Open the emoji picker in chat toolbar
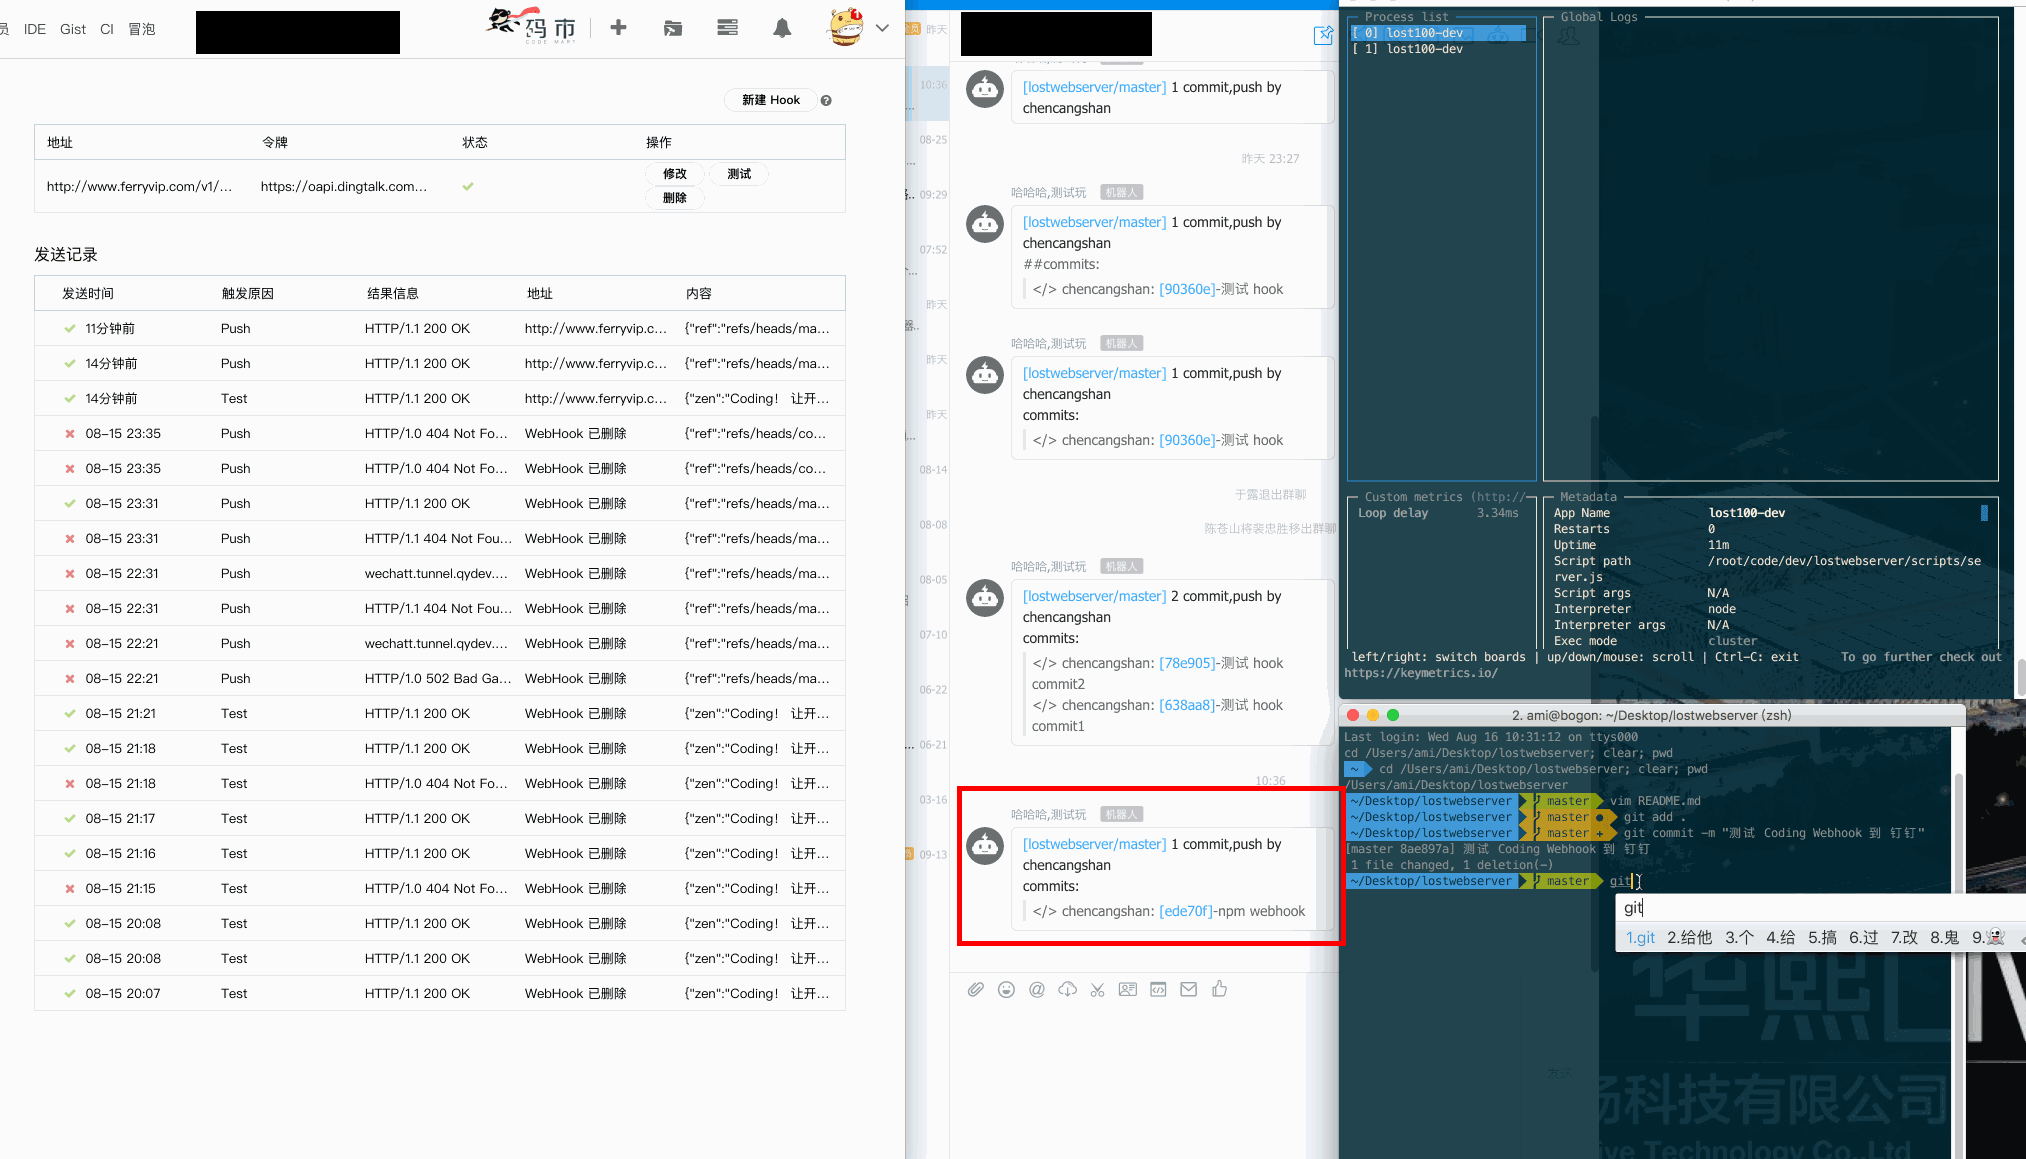The image size is (2026, 1159). click(1006, 989)
